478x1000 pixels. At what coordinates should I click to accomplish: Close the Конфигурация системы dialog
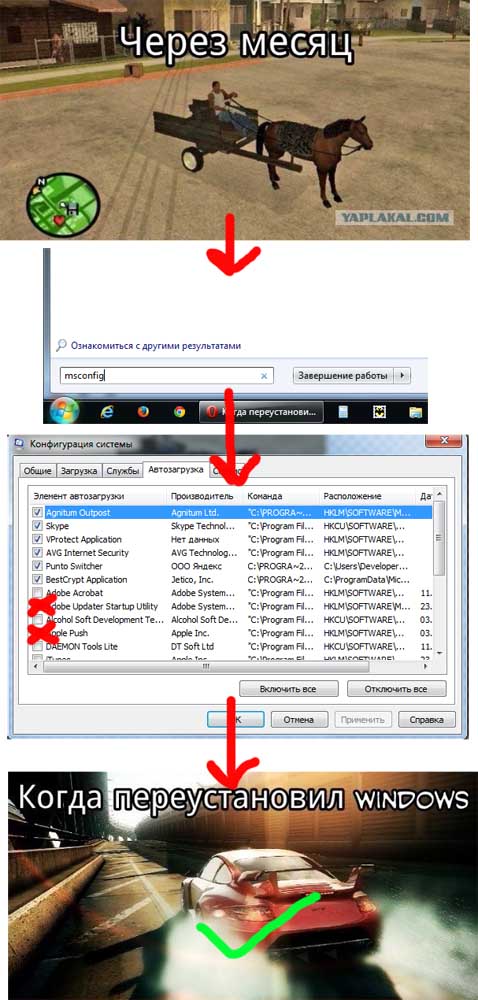pos(443,441)
